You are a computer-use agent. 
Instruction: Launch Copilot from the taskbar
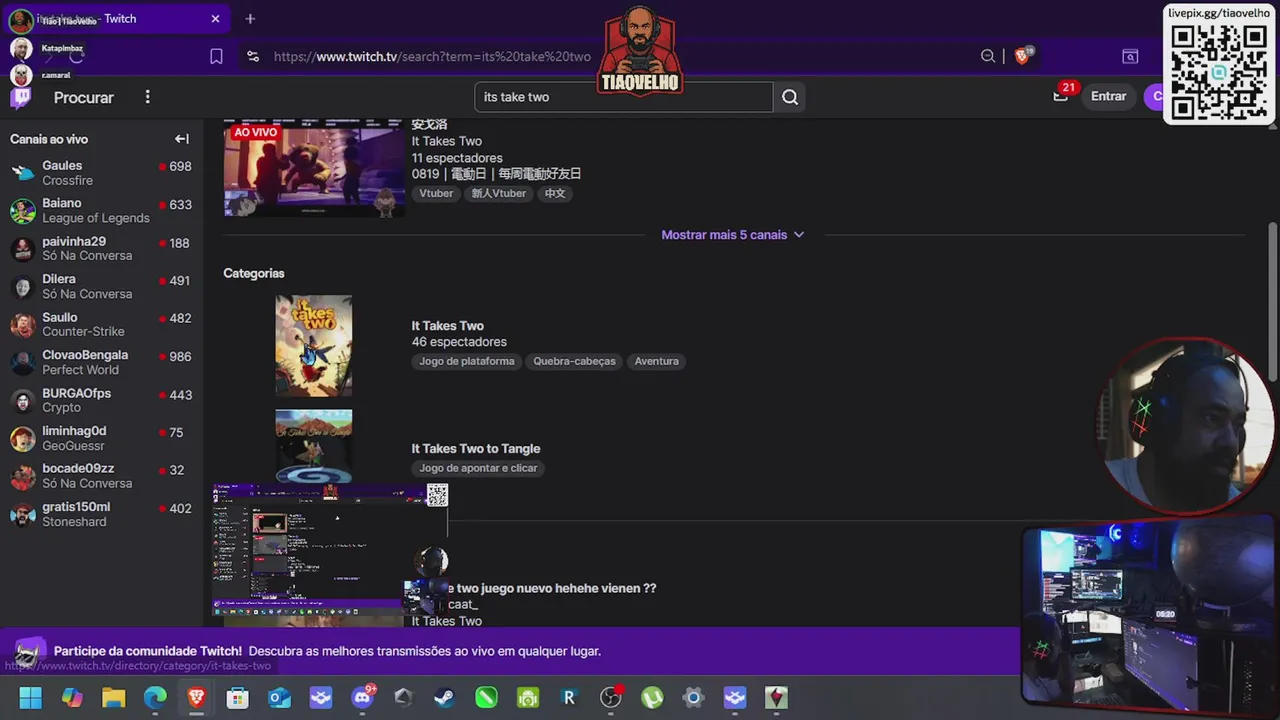[72, 697]
